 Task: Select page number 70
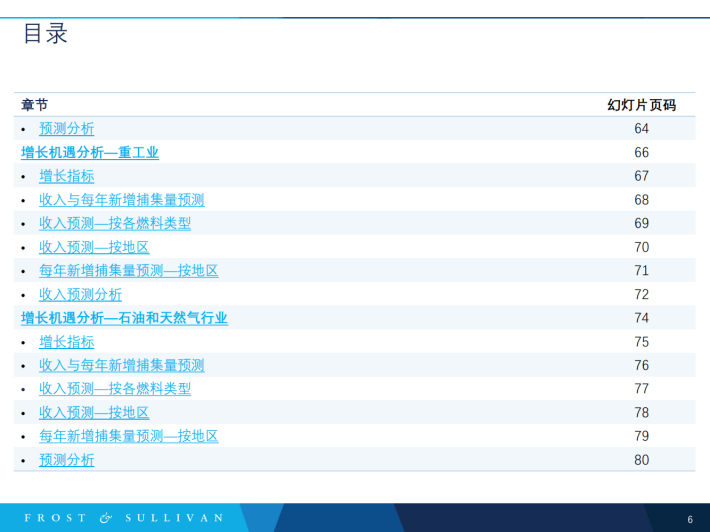pyautogui.click(x=642, y=247)
